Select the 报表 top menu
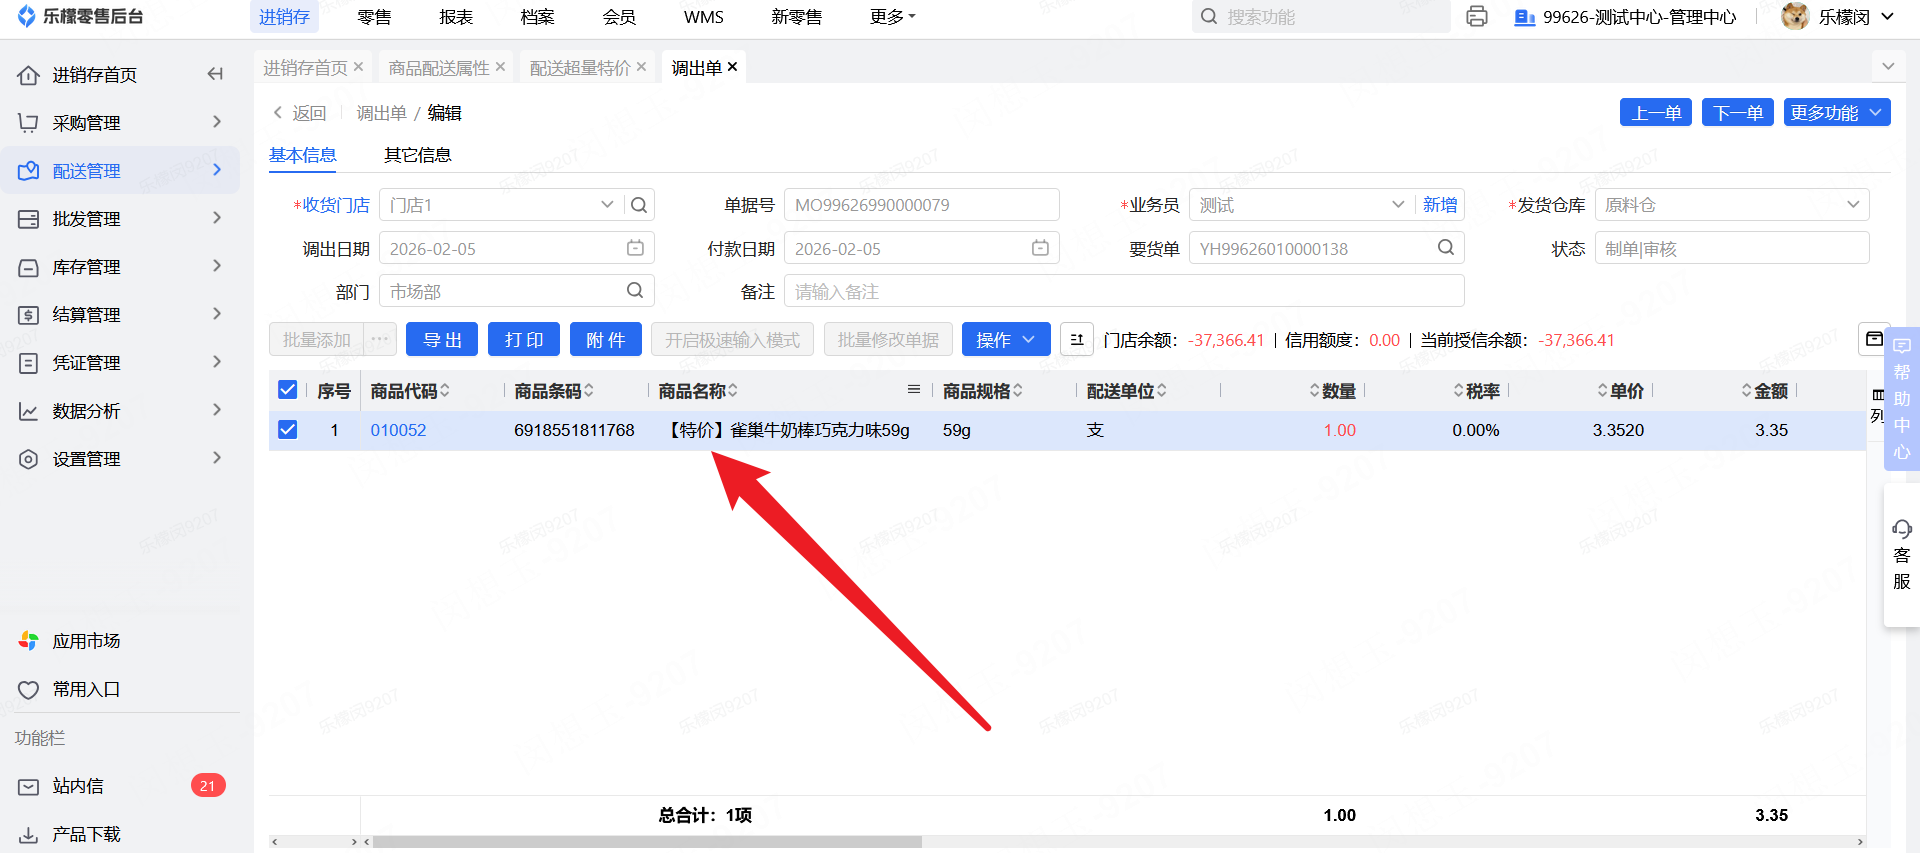Image resolution: width=1920 pixels, height=853 pixels. click(x=456, y=17)
